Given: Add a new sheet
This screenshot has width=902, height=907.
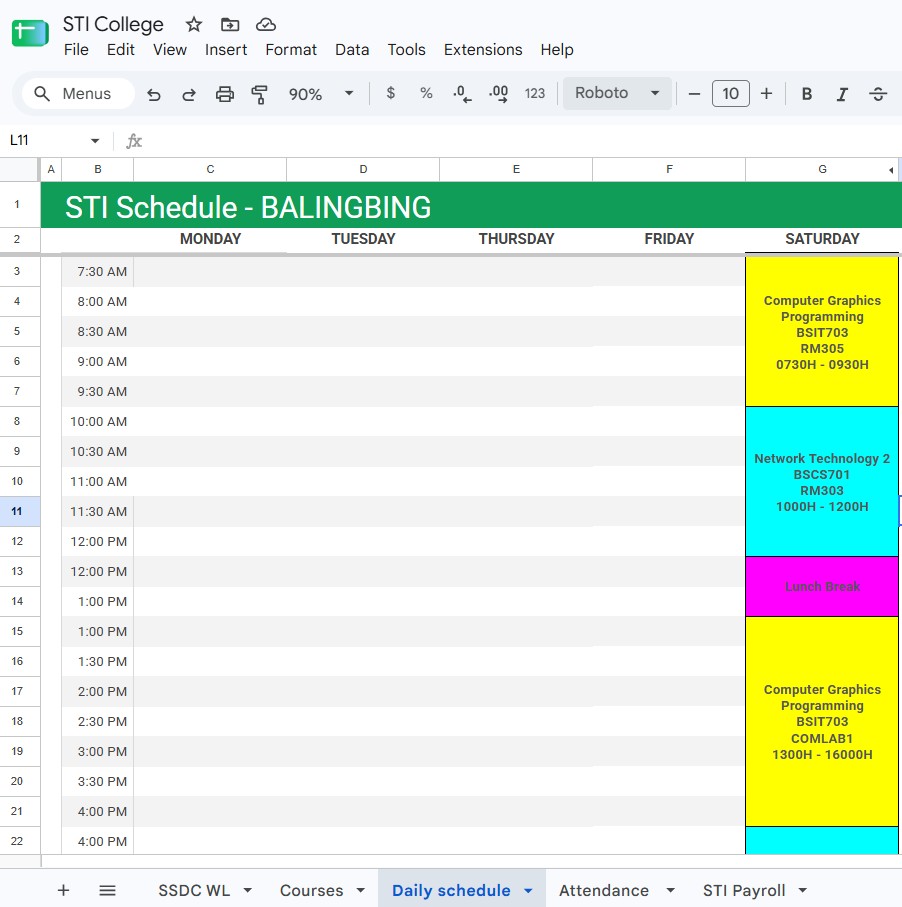Looking at the screenshot, I should [x=64, y=890].
